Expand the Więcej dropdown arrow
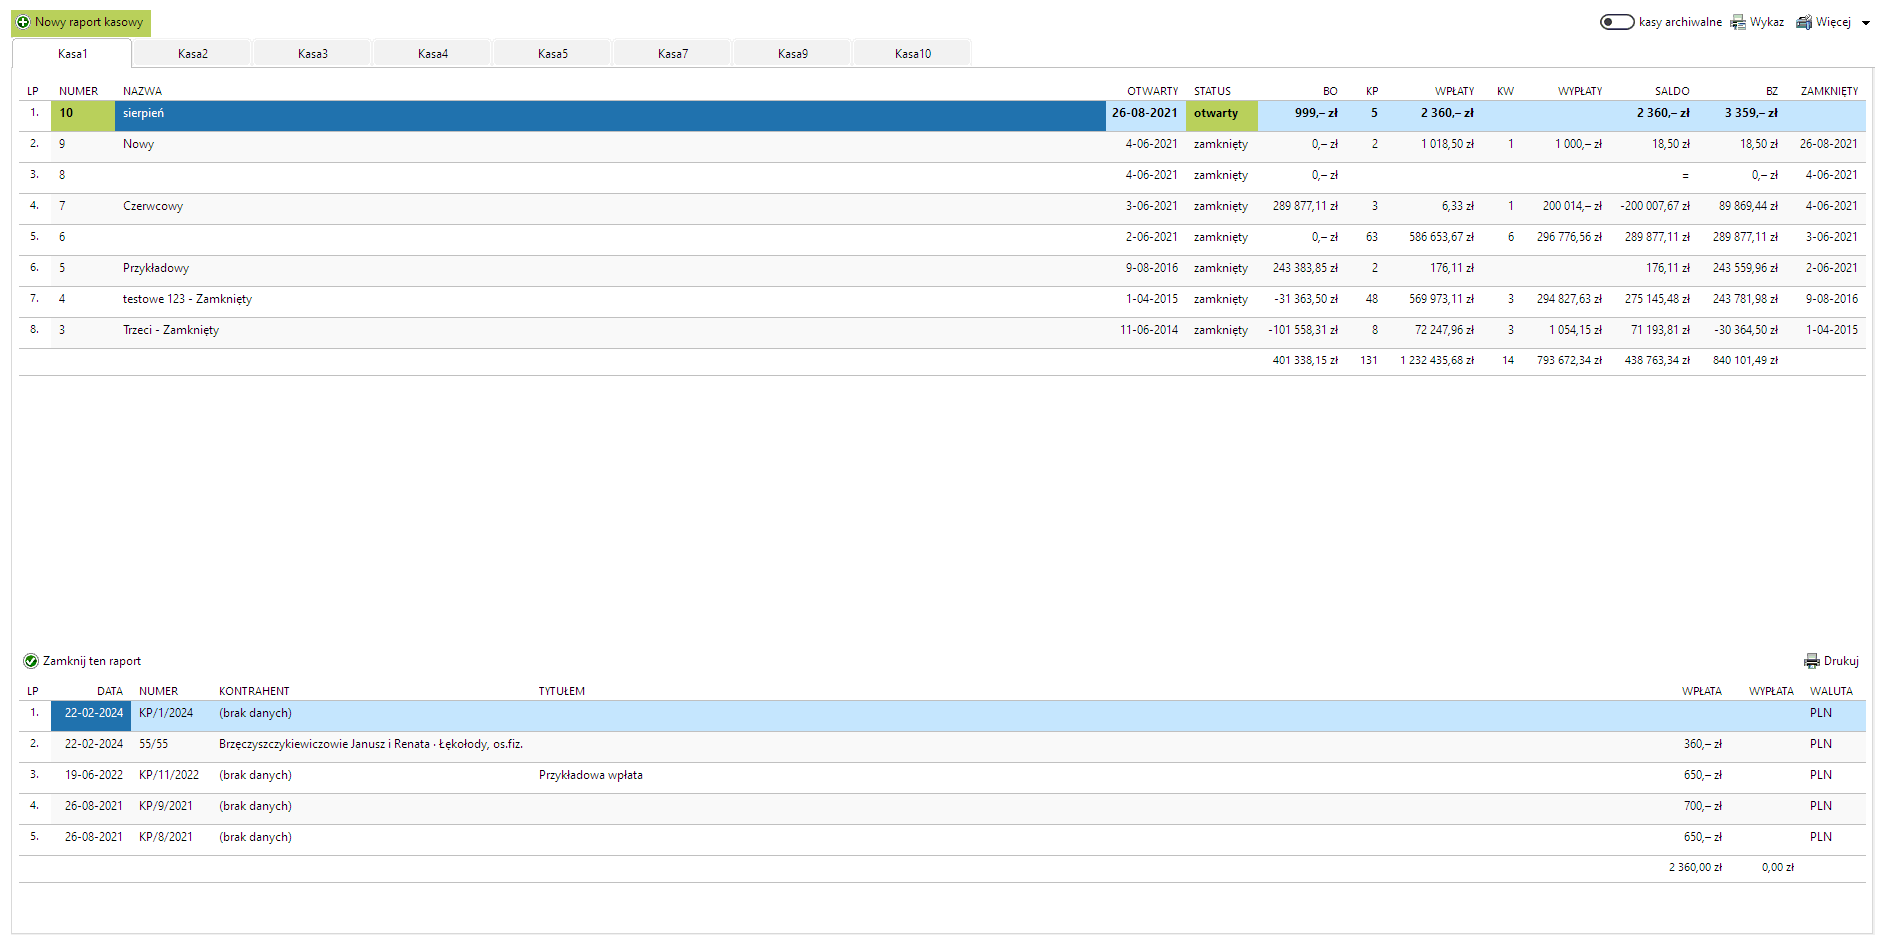The height and width of the screenshot is (944, 1884). pyautogui.click(x=1866, y=23)
